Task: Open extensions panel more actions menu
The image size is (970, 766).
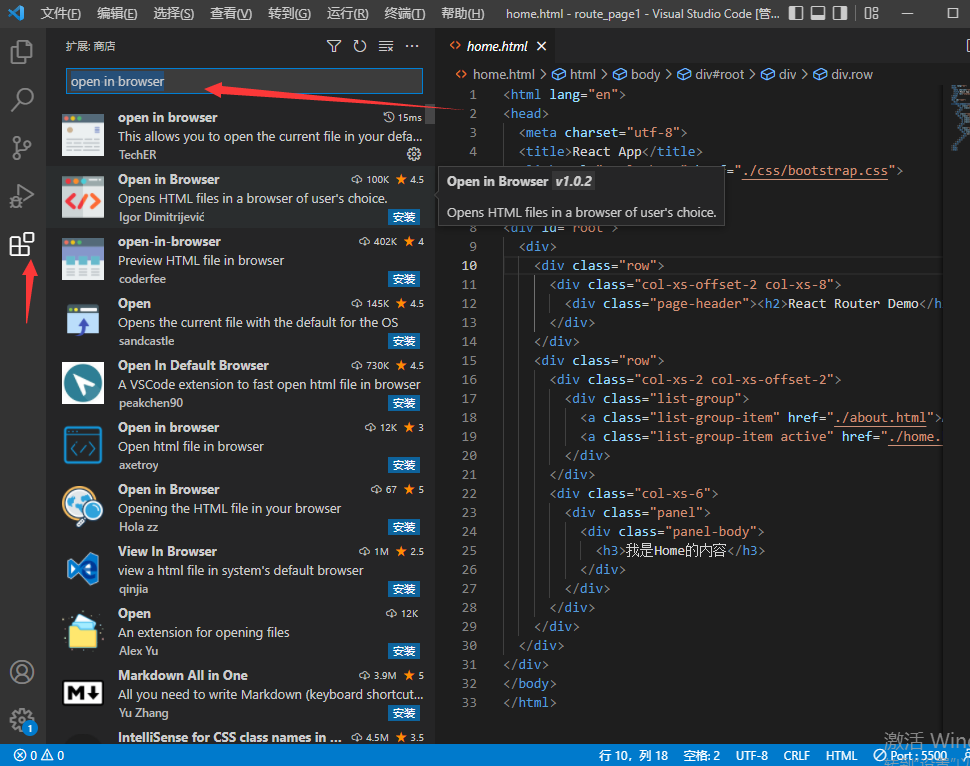Action: 412,46
